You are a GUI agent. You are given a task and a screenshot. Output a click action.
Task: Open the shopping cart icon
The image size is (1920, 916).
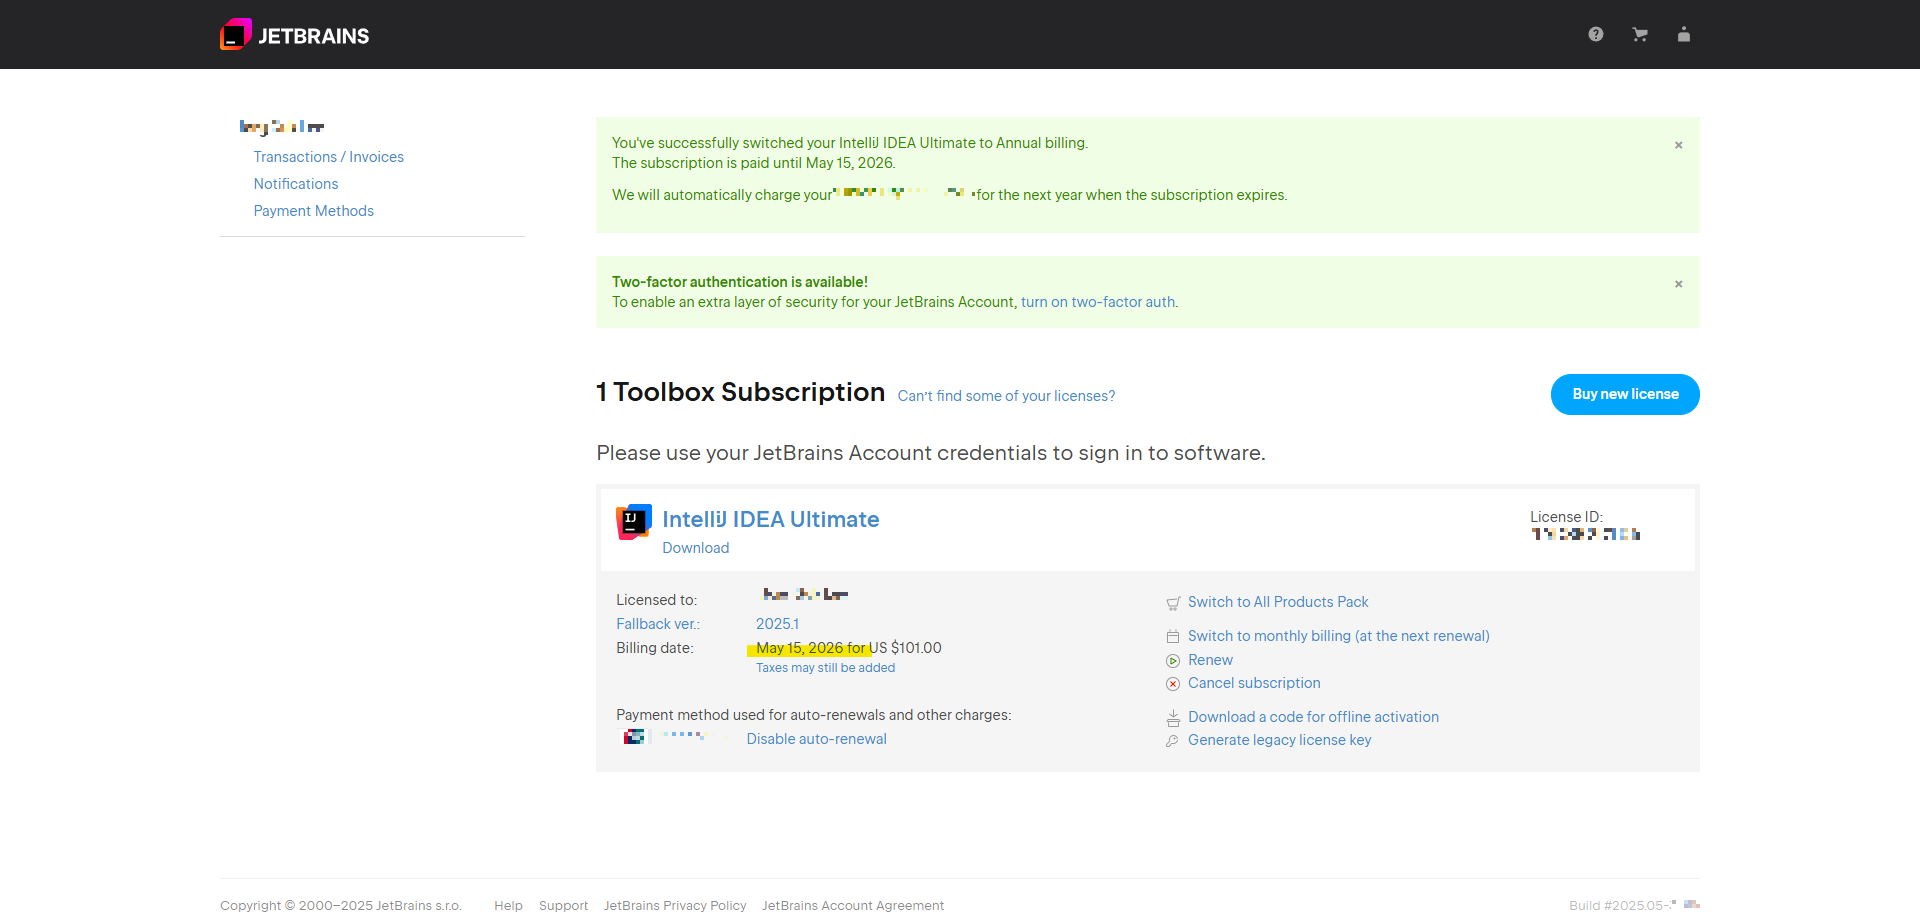tap(1640, 34)
